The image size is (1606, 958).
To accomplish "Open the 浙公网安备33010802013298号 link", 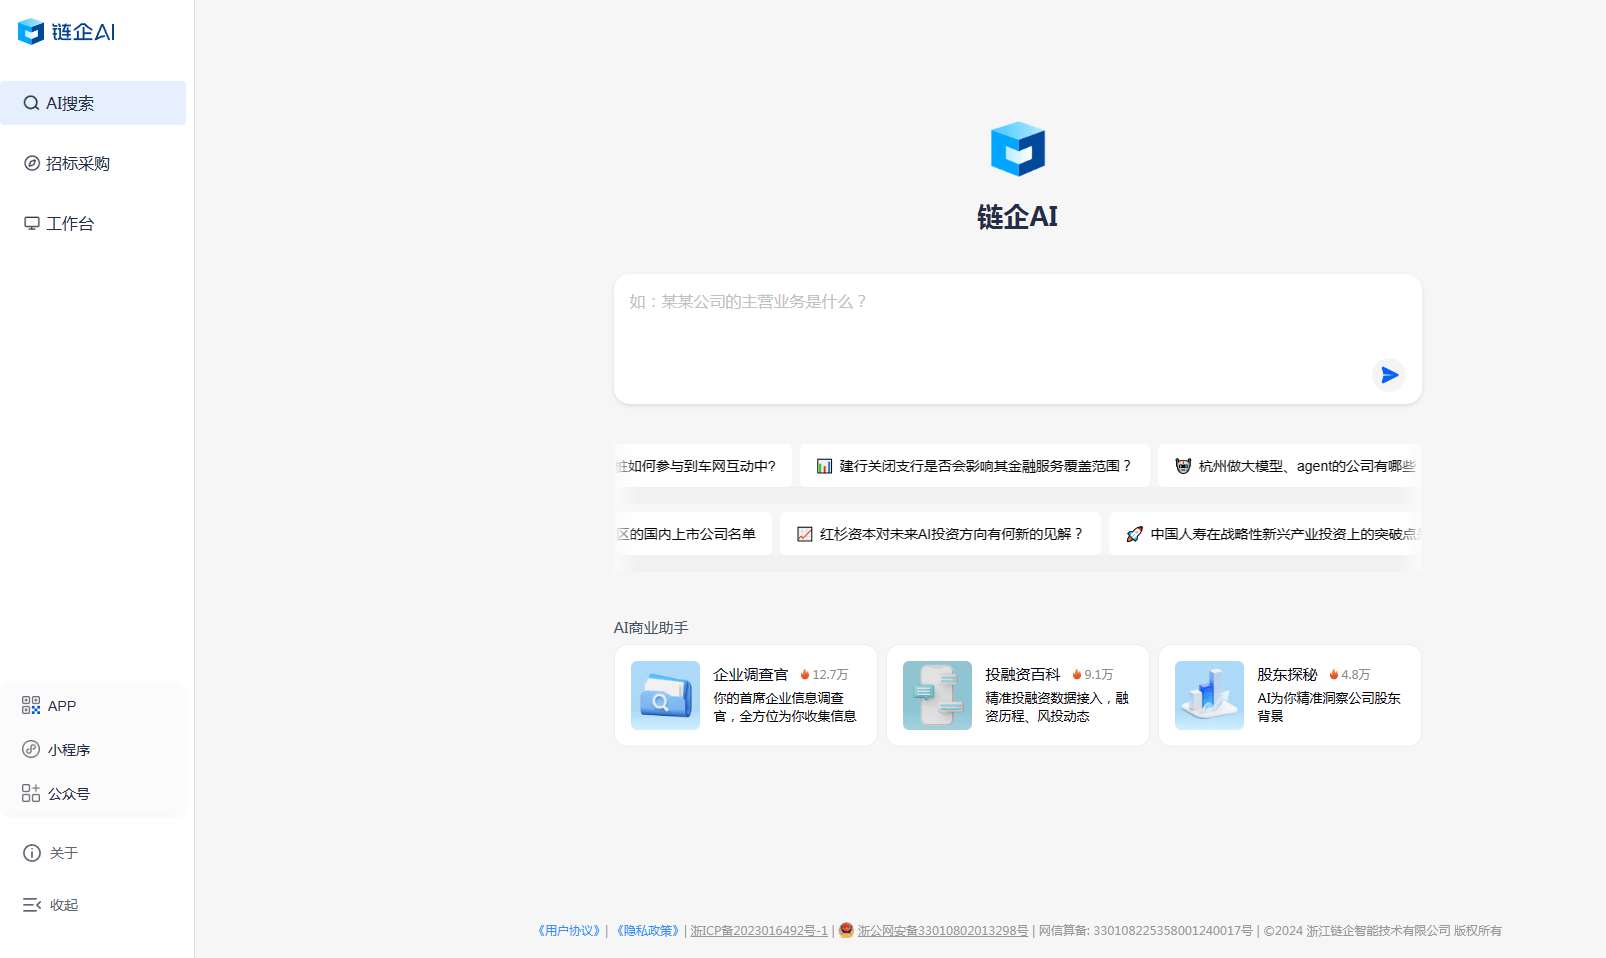I will point(943,931).
